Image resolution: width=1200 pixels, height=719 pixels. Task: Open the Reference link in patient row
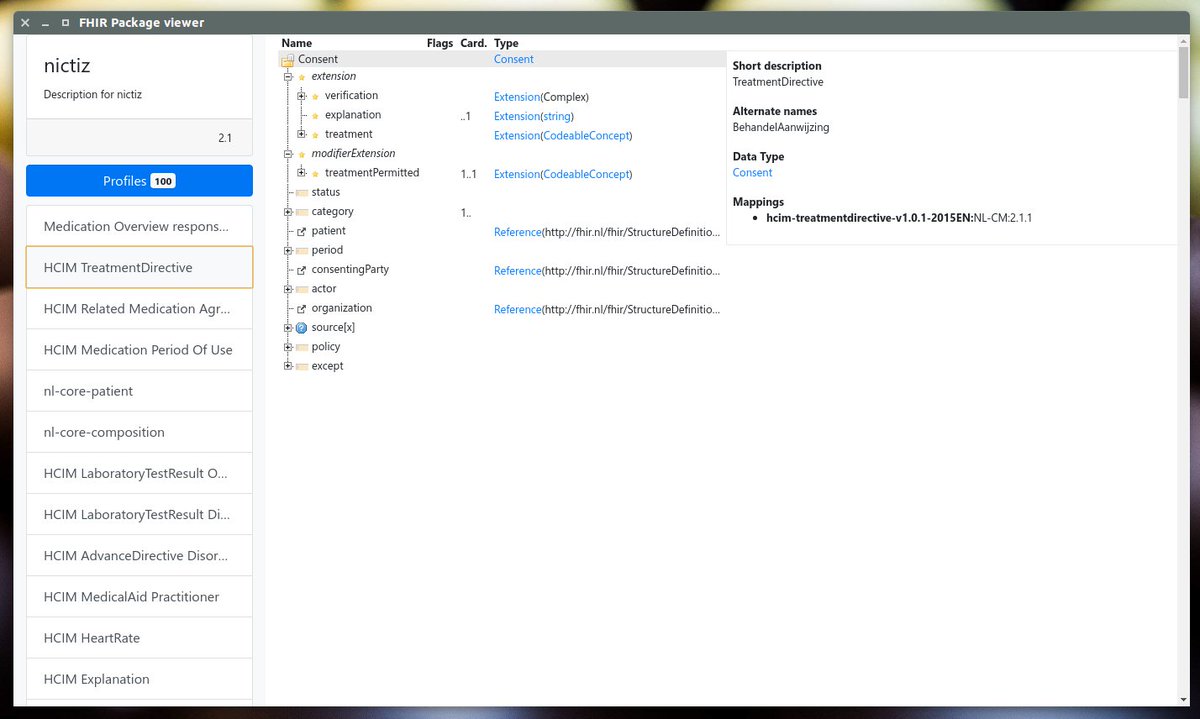pyautogui.click(x=517, y=232)
